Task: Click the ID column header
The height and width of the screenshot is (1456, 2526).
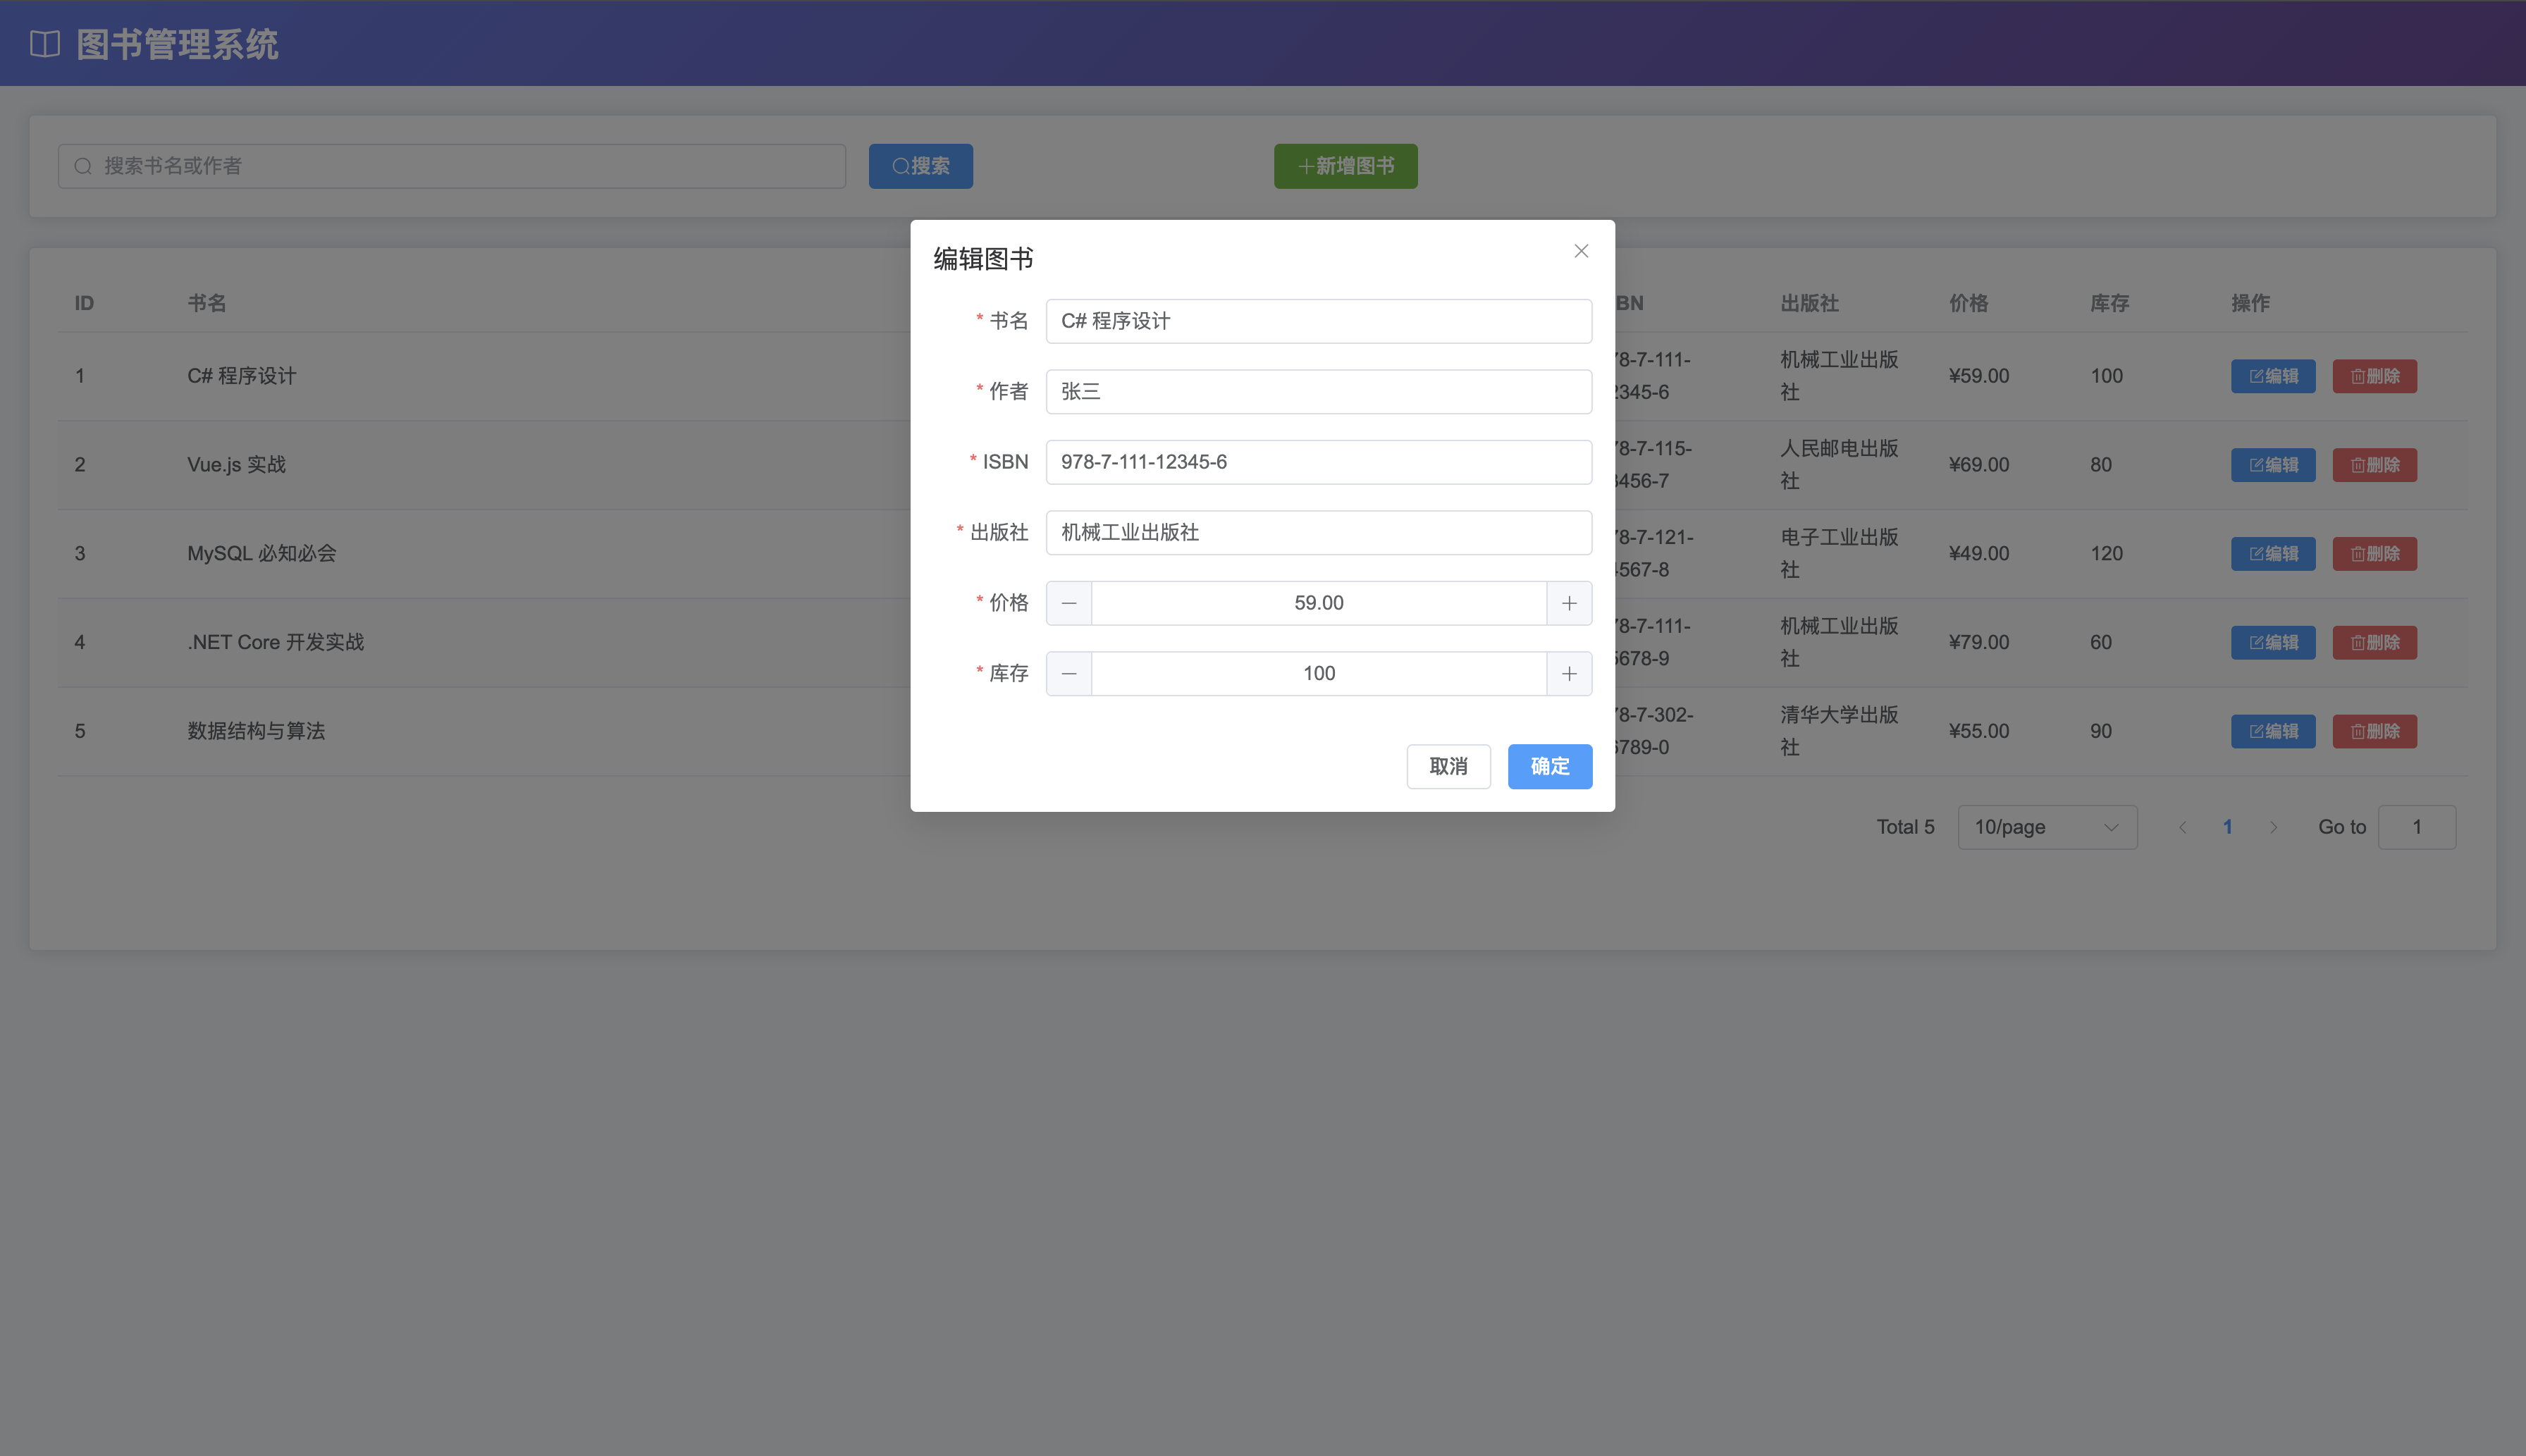Action: tap(84, 303)
